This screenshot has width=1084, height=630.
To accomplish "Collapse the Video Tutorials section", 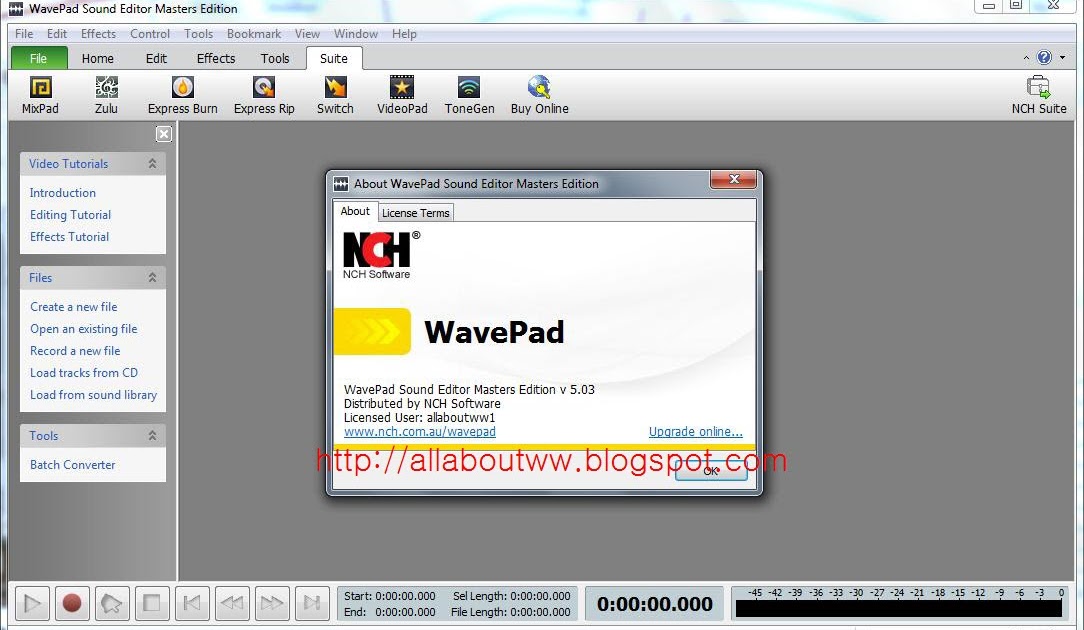I will coord(152,164).
